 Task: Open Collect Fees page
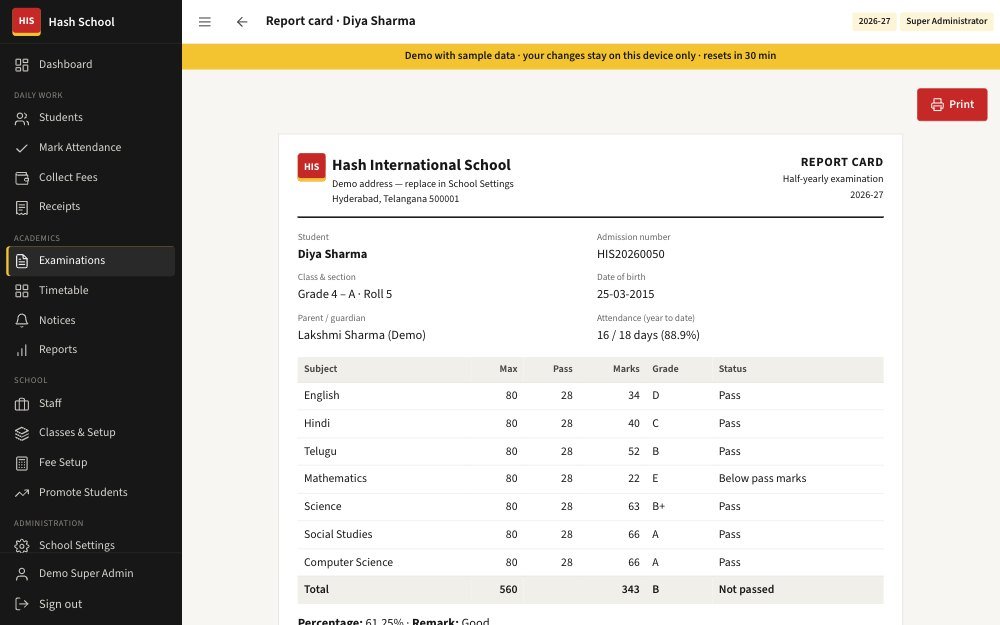pyautogui.click(x=91, y=177)
